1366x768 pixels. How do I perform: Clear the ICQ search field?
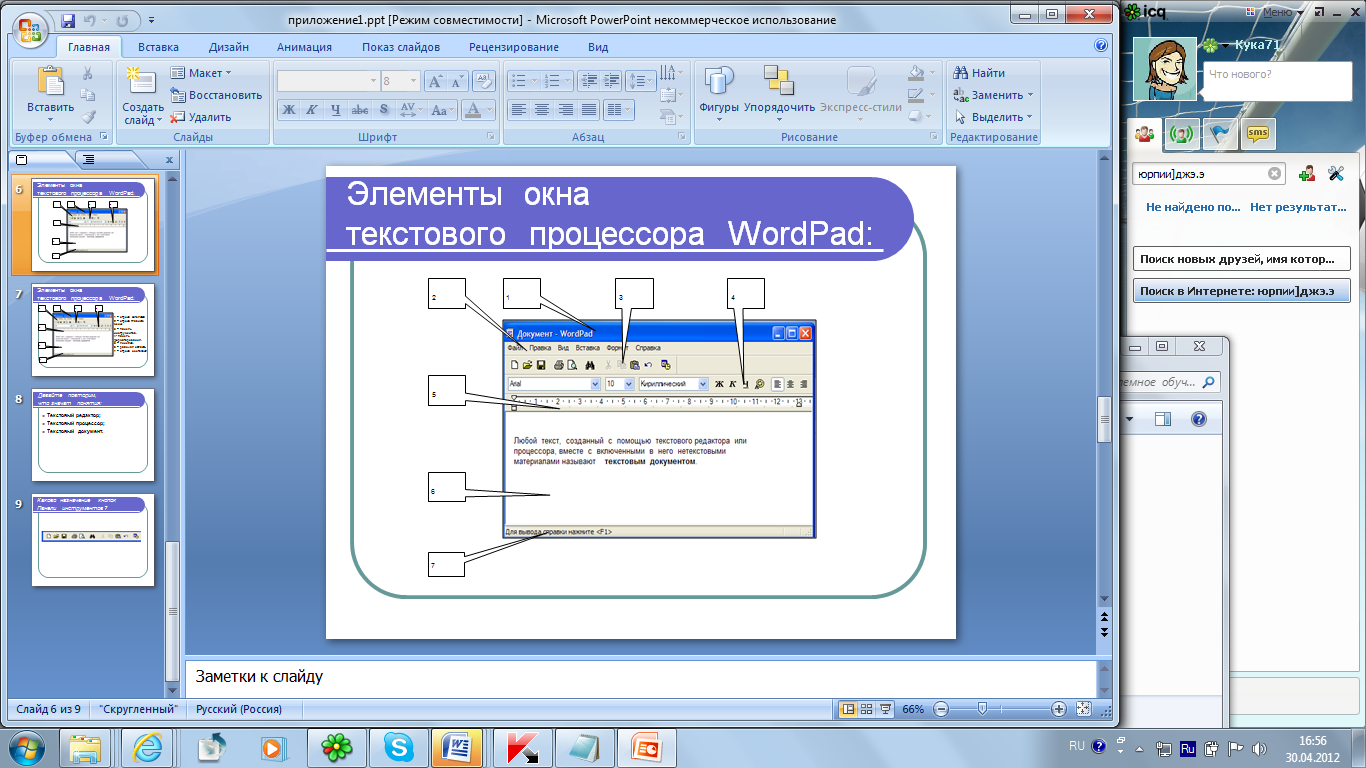[1274, 173]
